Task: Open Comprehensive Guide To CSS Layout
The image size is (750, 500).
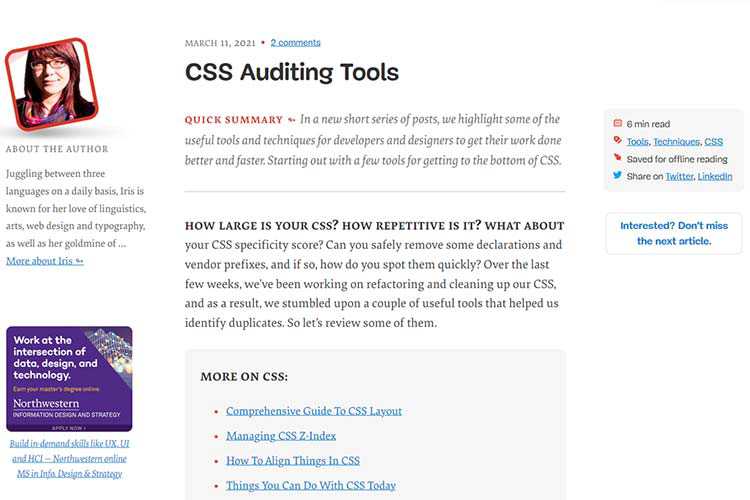Action: click(x=314, y=411)
